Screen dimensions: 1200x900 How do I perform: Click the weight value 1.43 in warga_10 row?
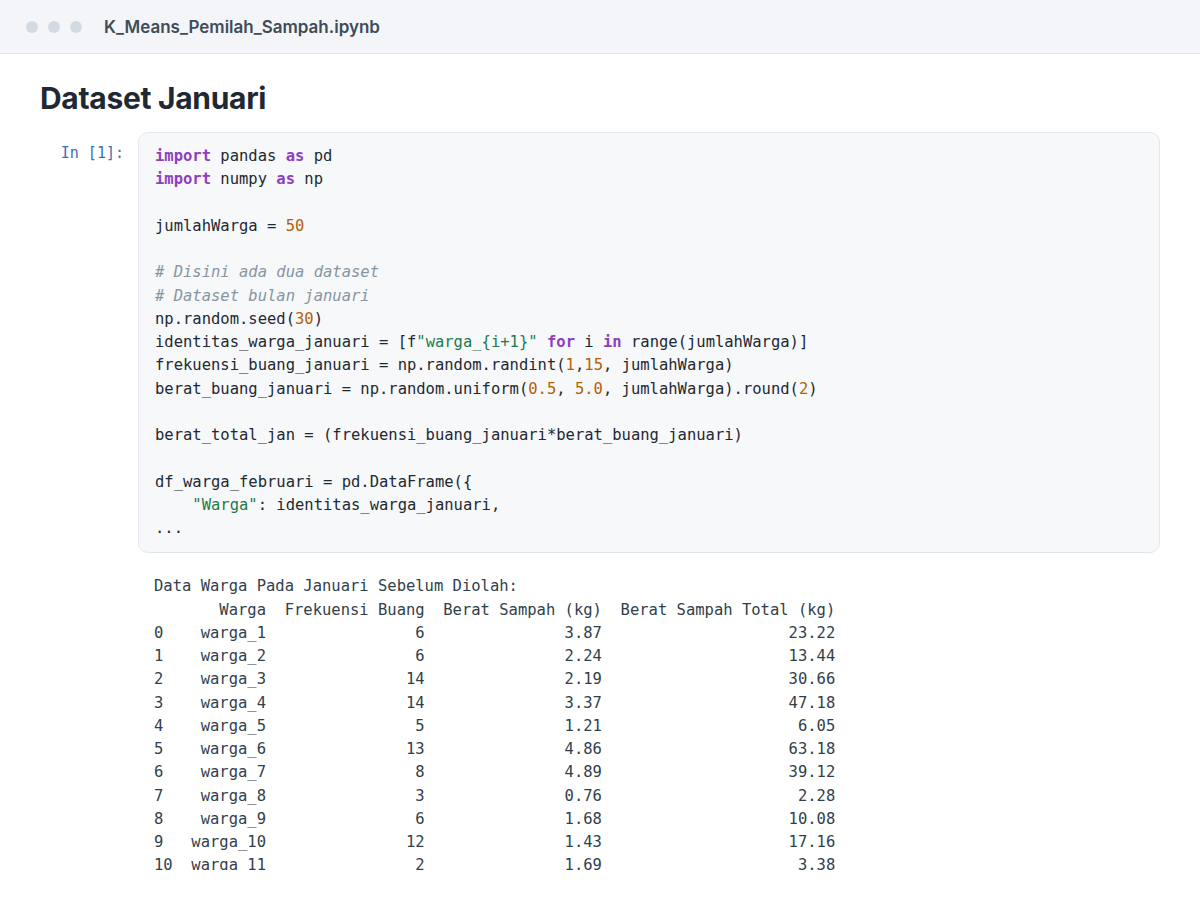coord(583,842)
